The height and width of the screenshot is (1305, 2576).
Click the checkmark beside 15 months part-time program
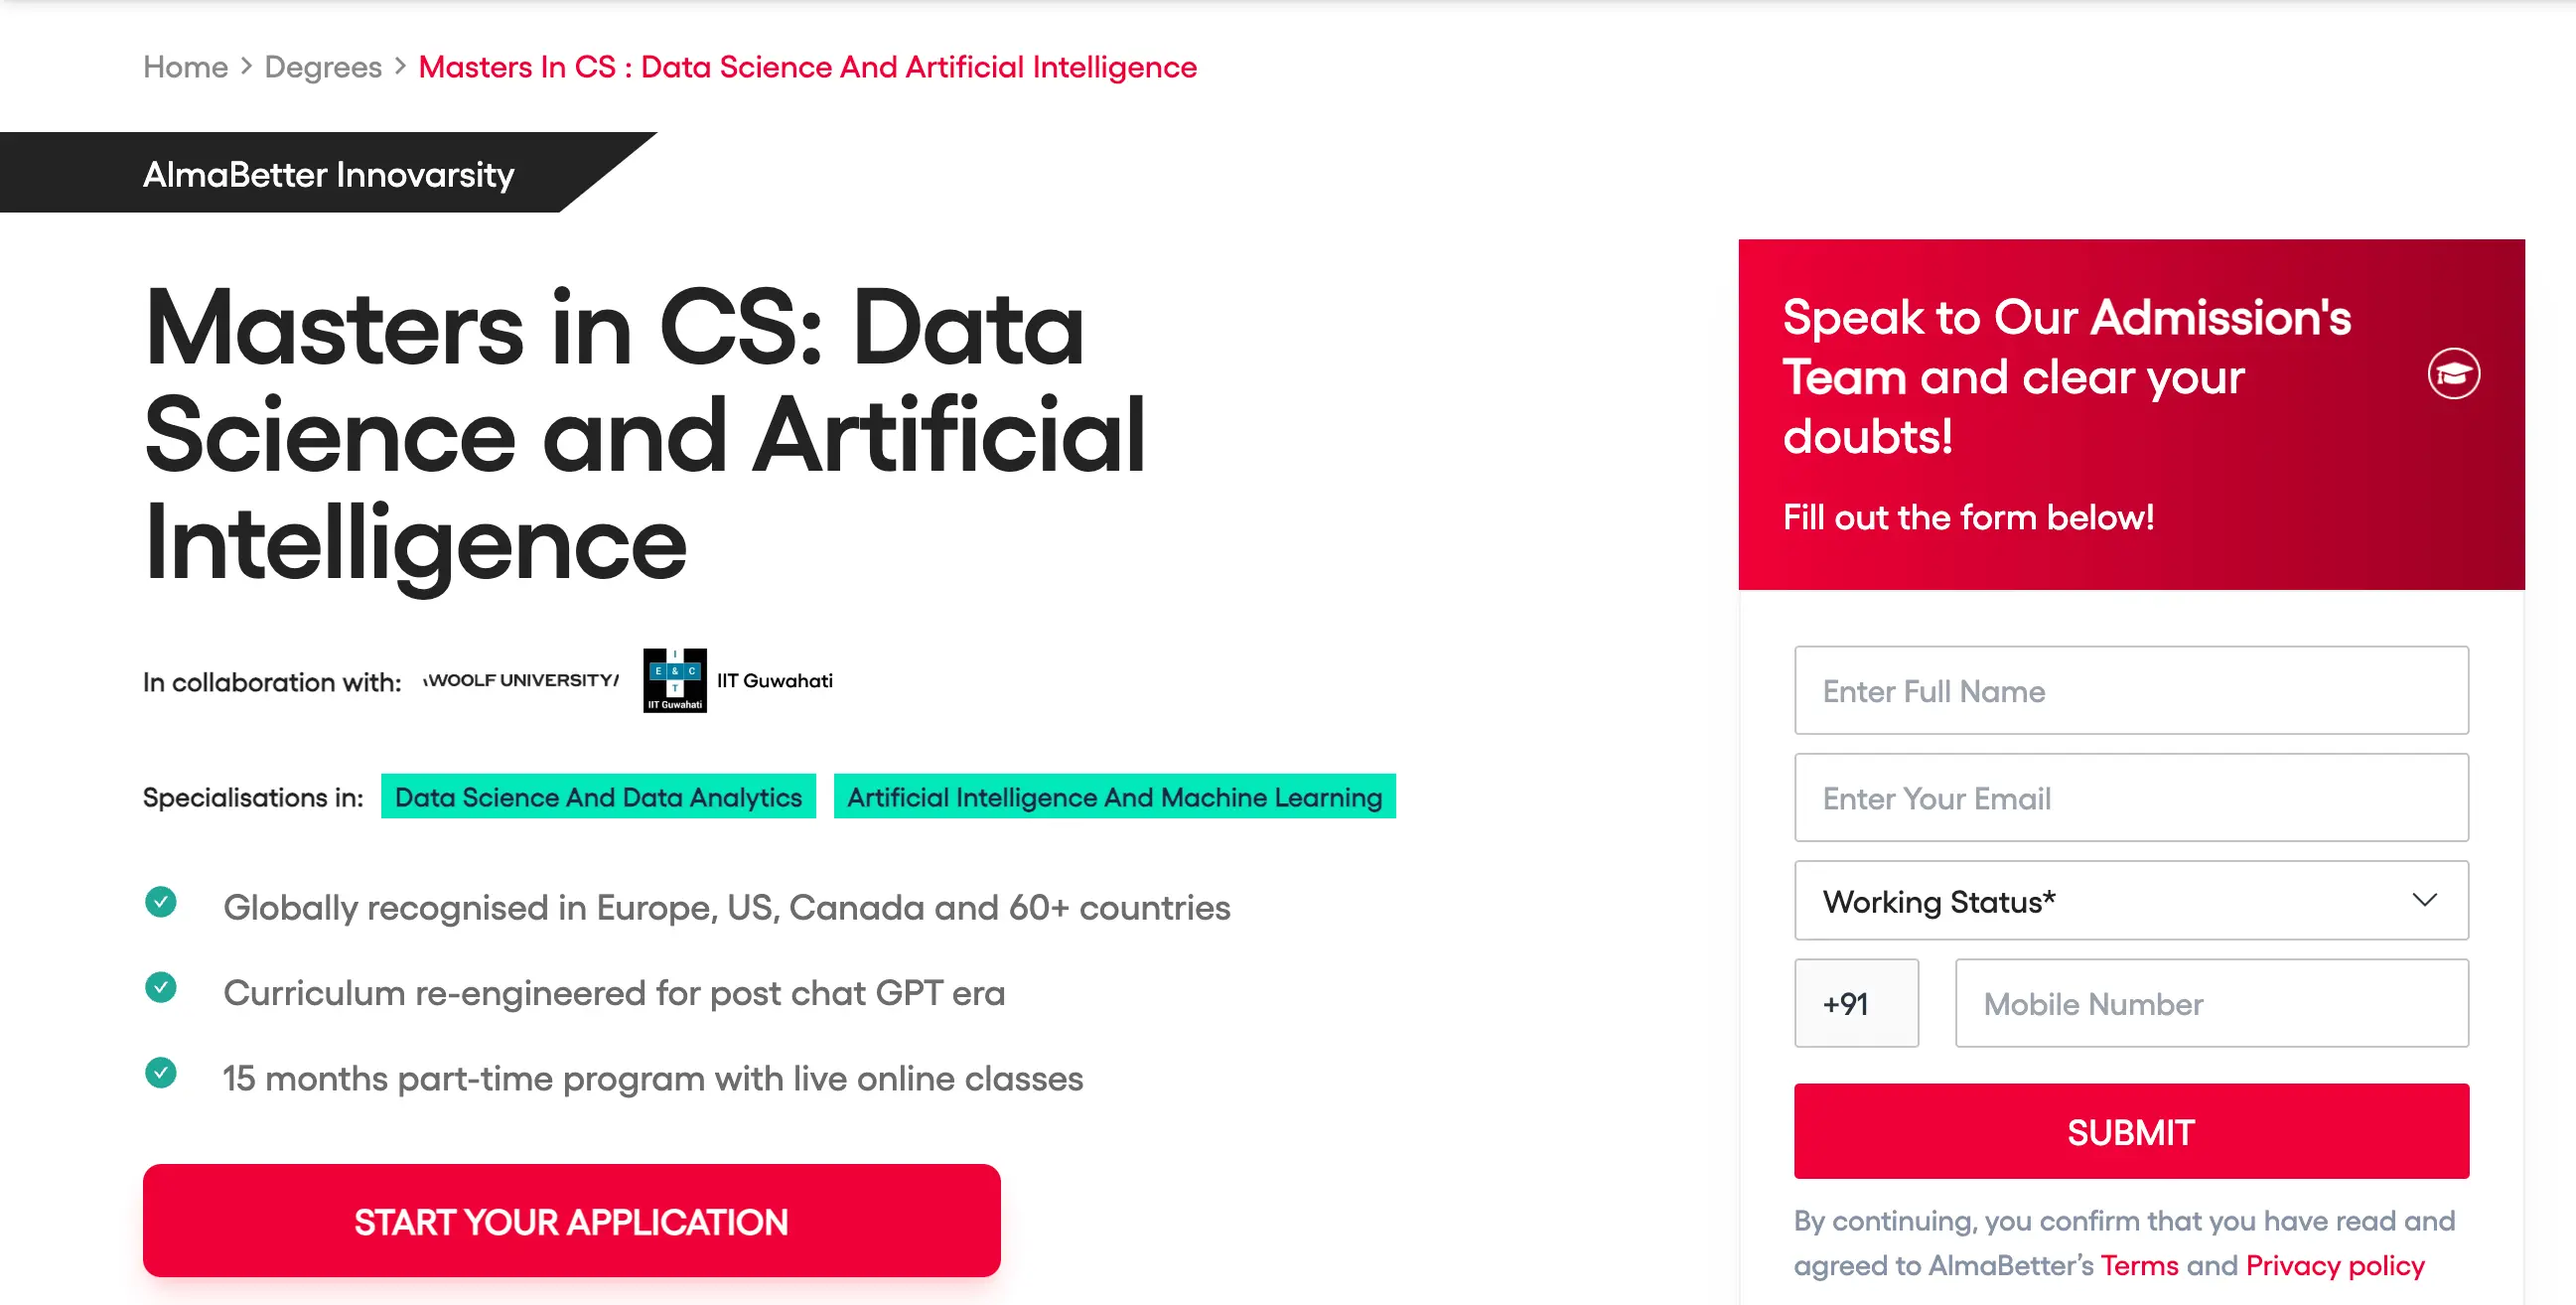(x=161, y=1074)
